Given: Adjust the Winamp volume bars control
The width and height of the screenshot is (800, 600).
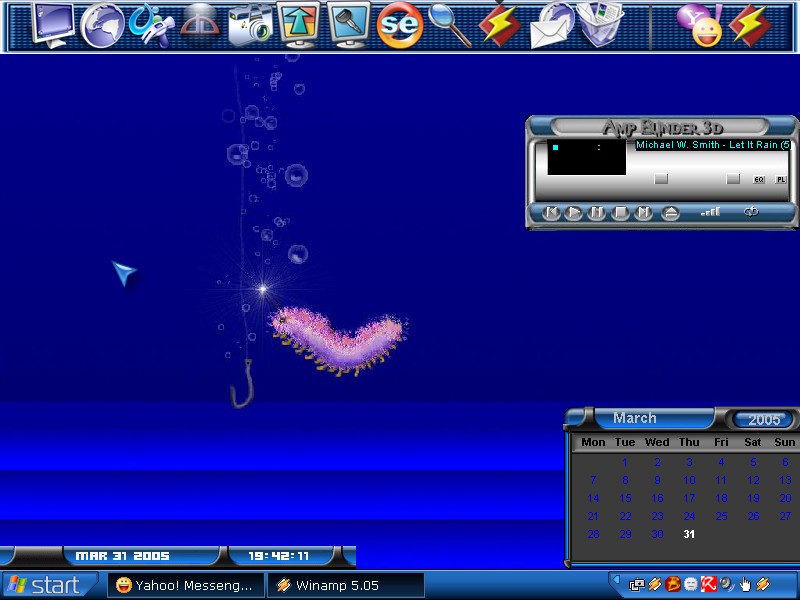Looking at the screenshot, I should (710, 212).
